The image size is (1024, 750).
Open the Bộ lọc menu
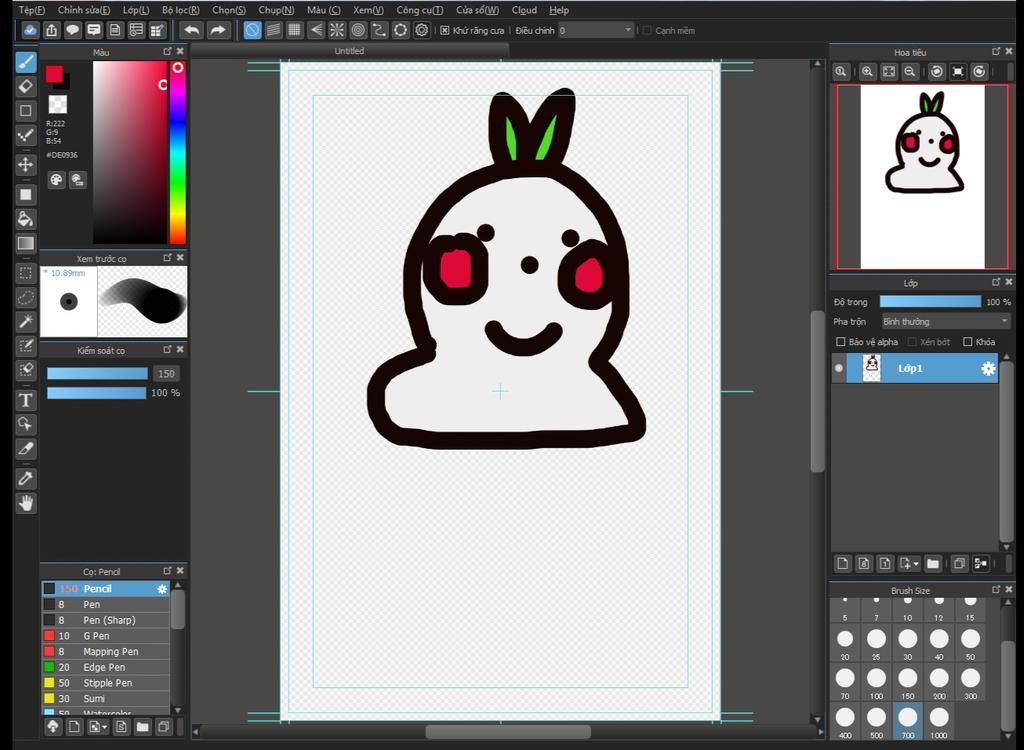pos(181,10)
